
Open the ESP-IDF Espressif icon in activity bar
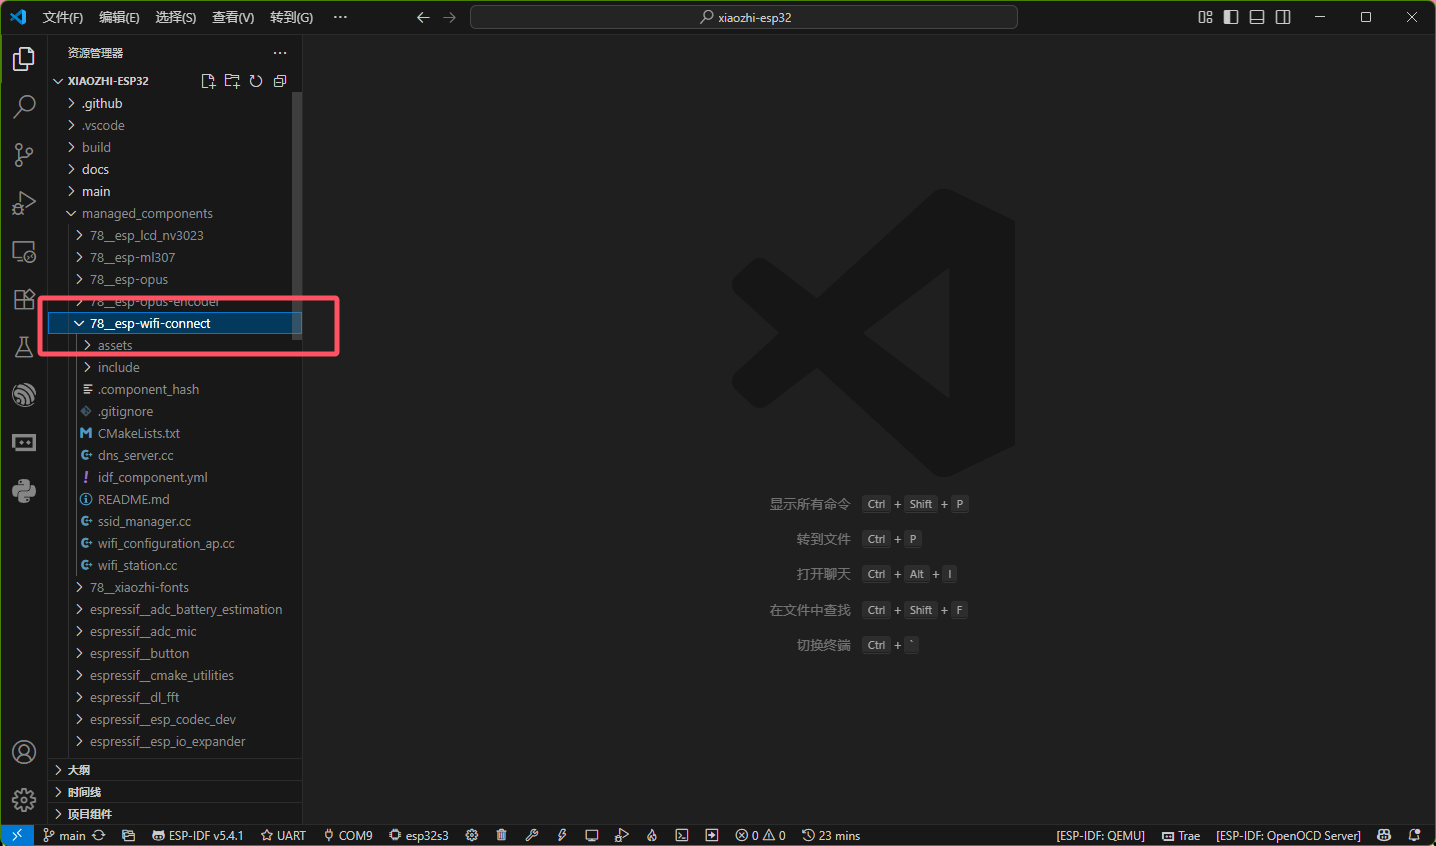coord(24,395)
